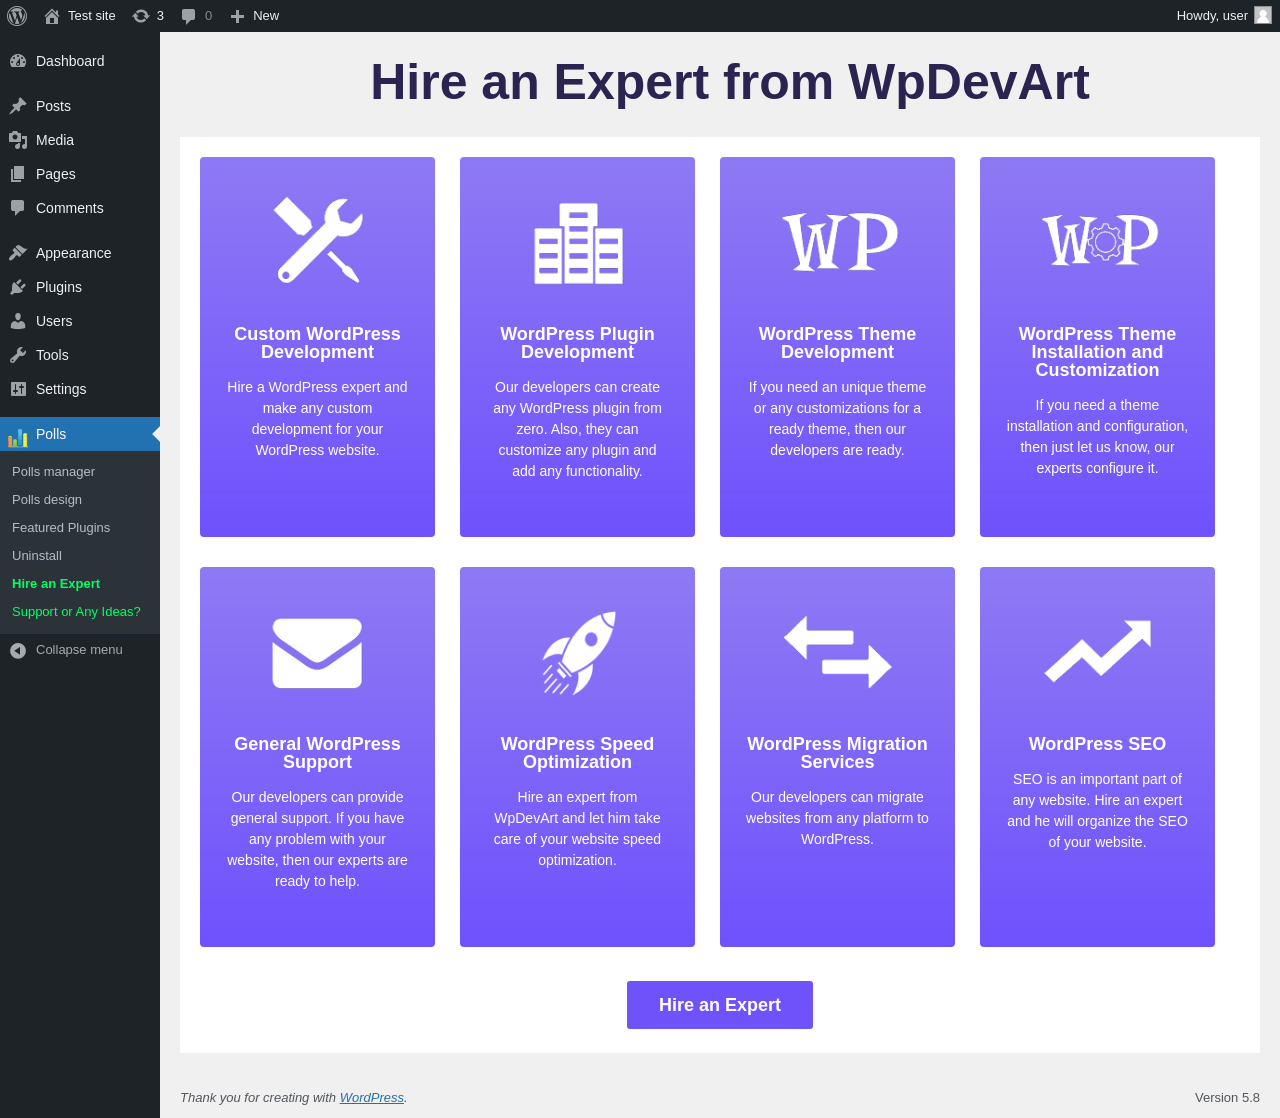The width and height of the screenshot is (1280, 1118).
Task: Click Theme Installation and Customization heading
Action: [1097, 352]
